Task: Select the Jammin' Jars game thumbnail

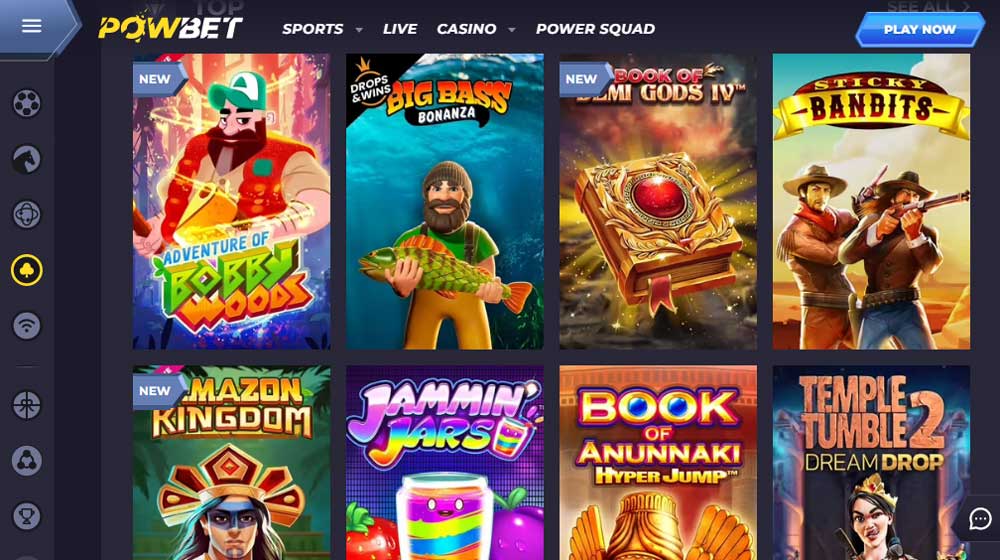Action: (445, 462)
